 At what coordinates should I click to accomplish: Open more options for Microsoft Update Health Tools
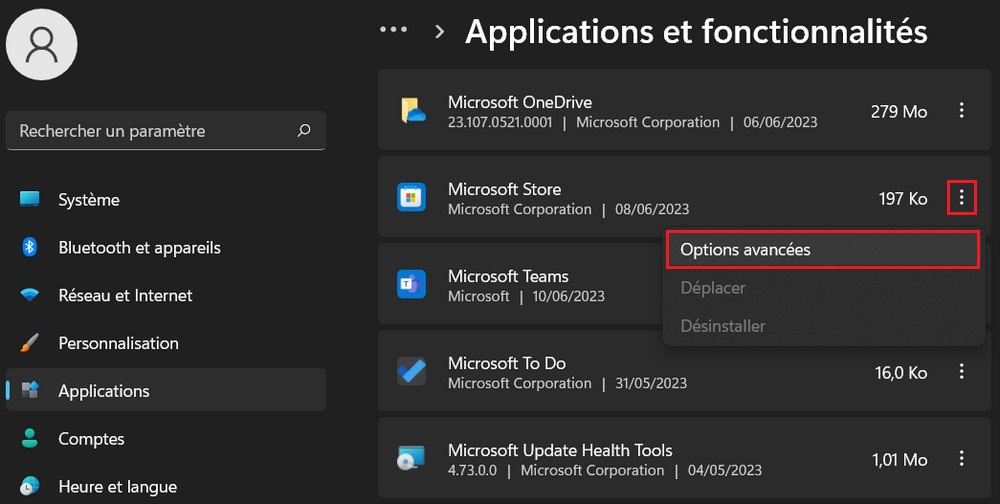tap(961, 459)
